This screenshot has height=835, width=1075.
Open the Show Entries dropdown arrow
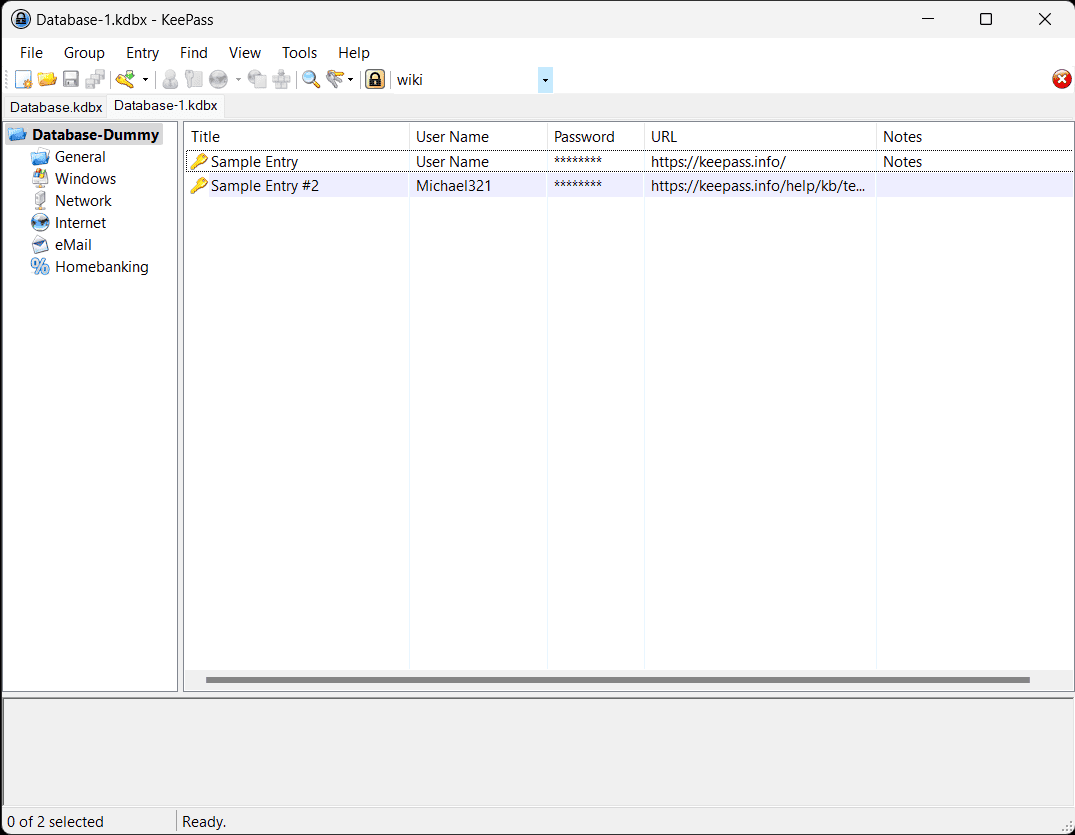[350, 80]
